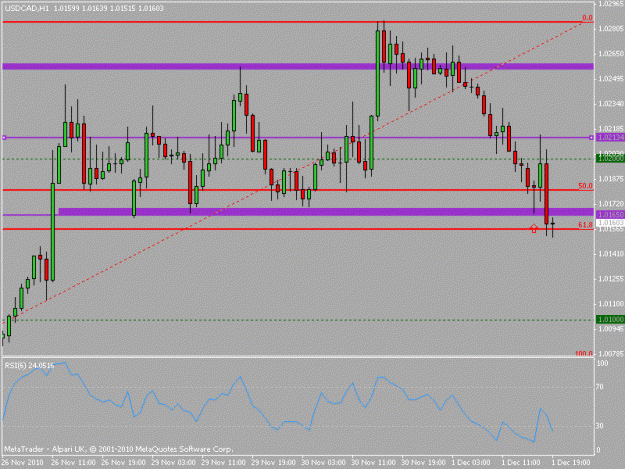This screenshot has width=625, height=469.
Task: Click the purple 1.02134 price tag
Action: pos(610,137)
